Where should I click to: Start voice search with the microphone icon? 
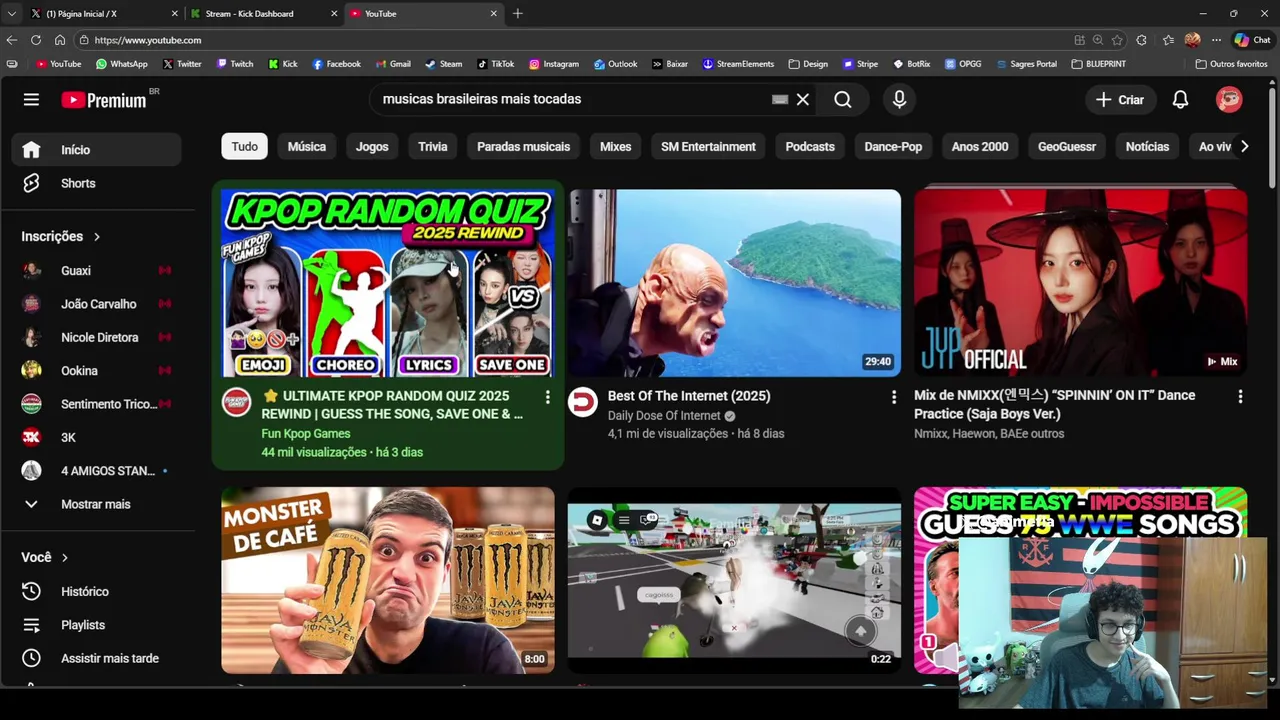[x=899, y=99]
